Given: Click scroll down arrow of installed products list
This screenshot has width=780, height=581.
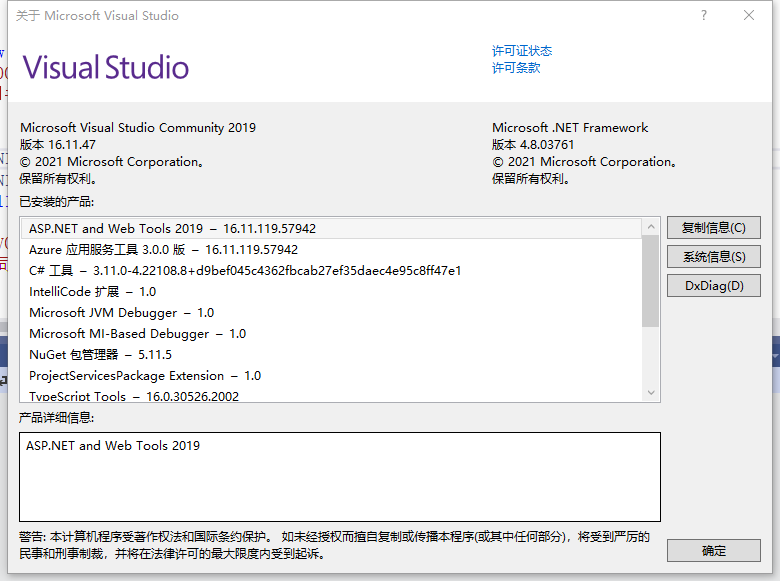Looking at the screenshot, I should [651, 393].
